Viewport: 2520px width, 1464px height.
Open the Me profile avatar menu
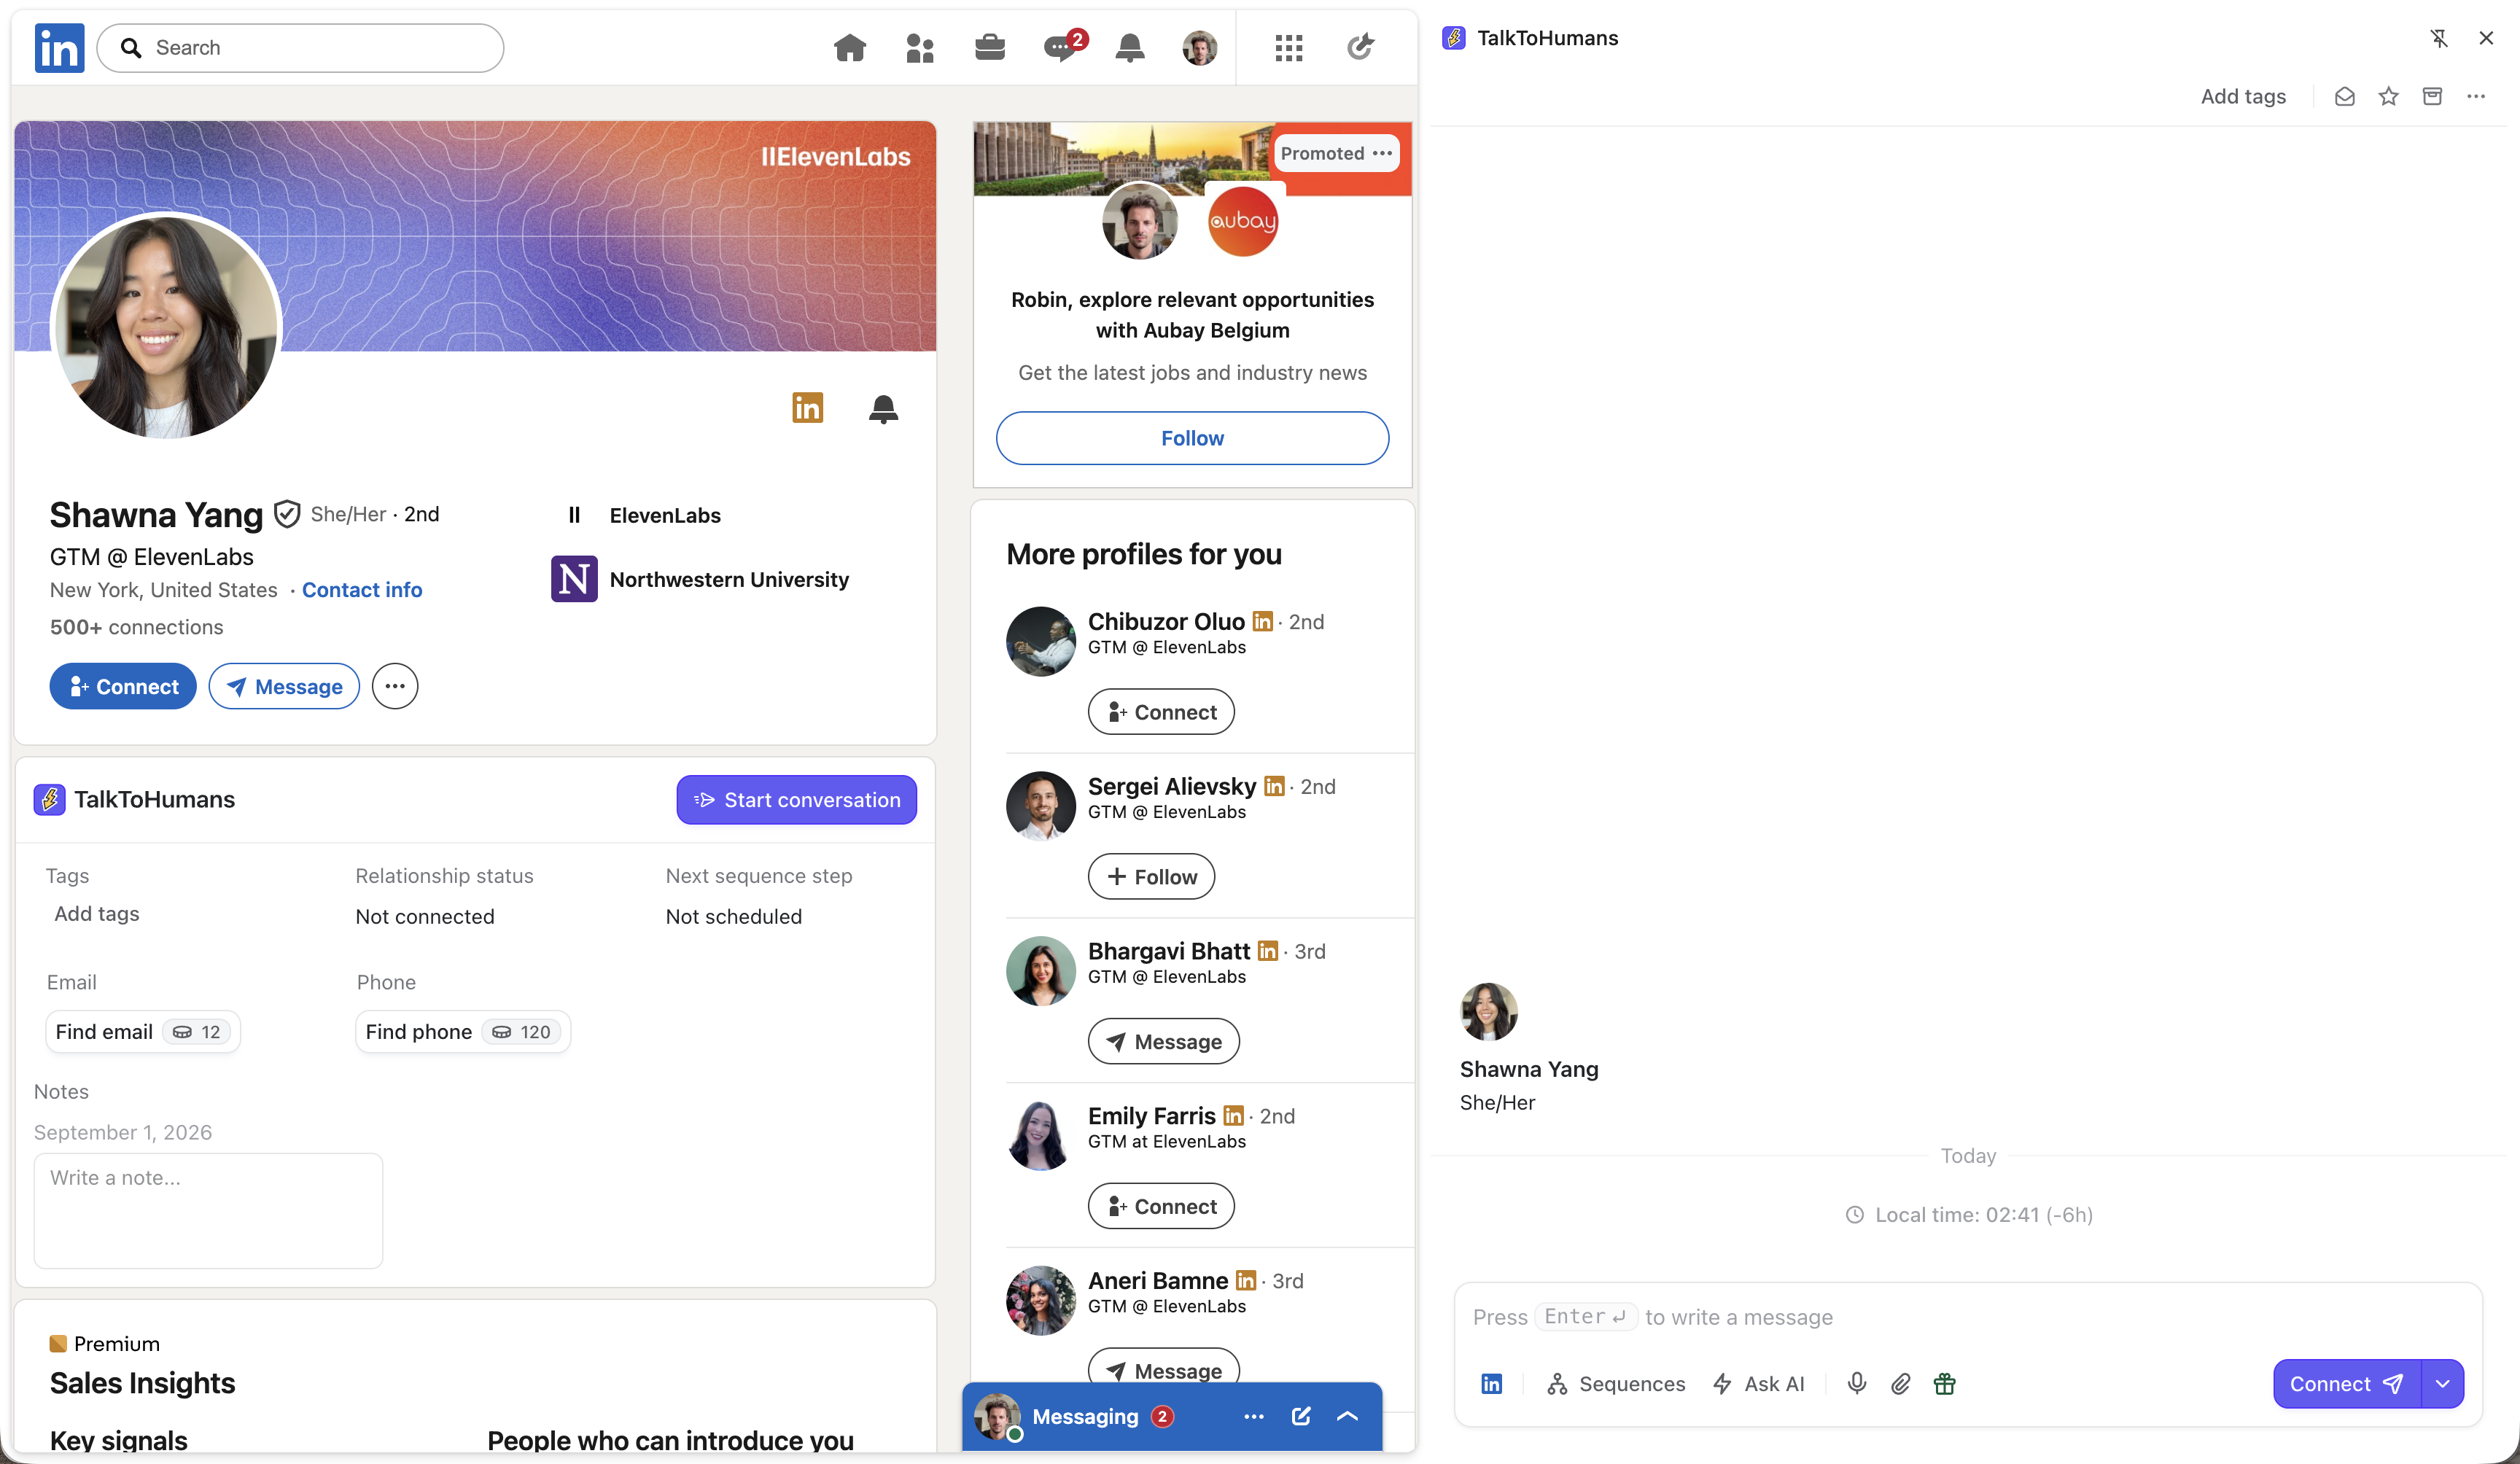(x=1199, y=47)
